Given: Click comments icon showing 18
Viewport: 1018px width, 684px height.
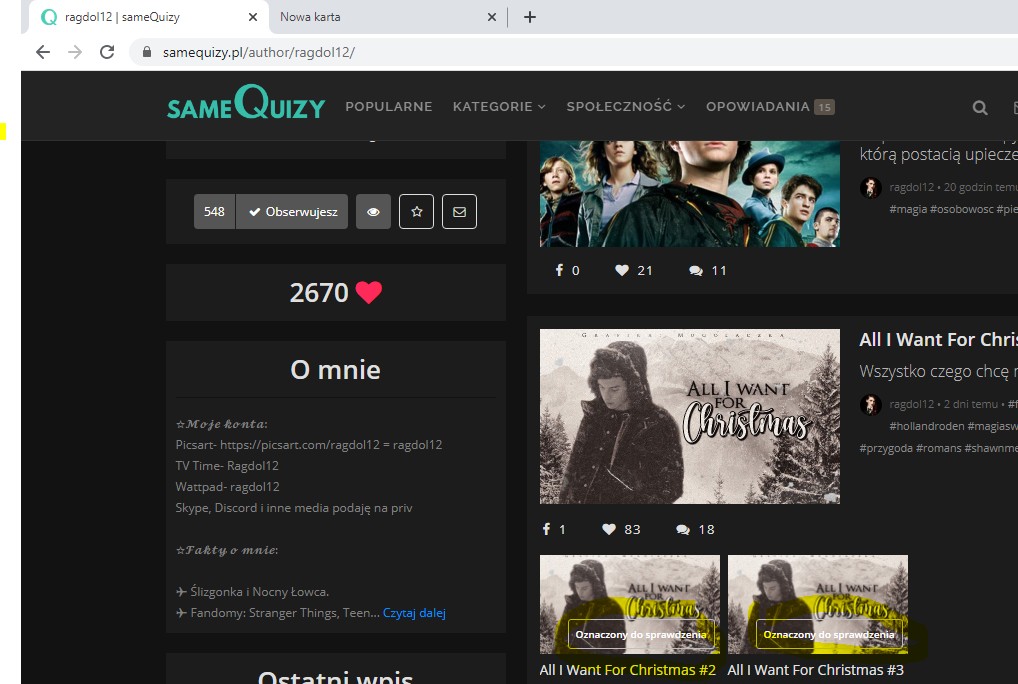Looking at the screenshot, I should 682,529.
